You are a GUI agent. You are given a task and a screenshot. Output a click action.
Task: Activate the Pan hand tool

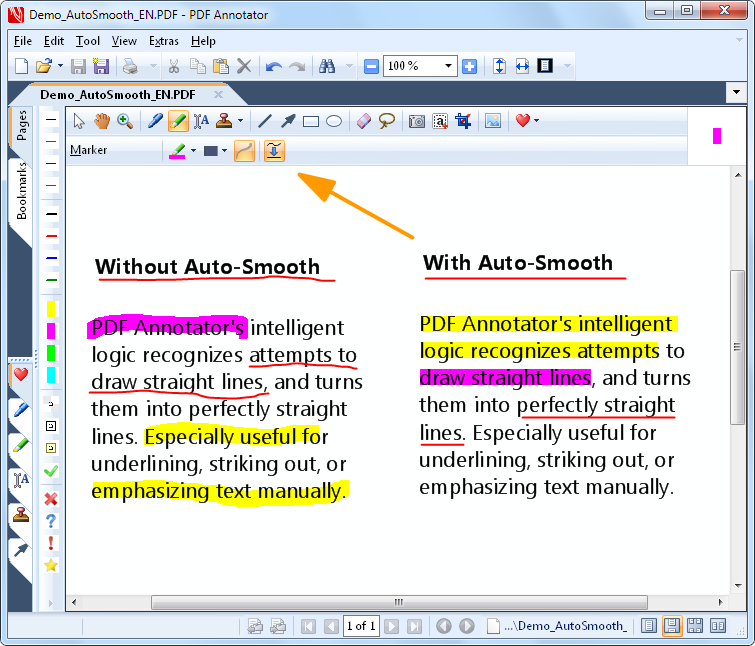point(102,121)
